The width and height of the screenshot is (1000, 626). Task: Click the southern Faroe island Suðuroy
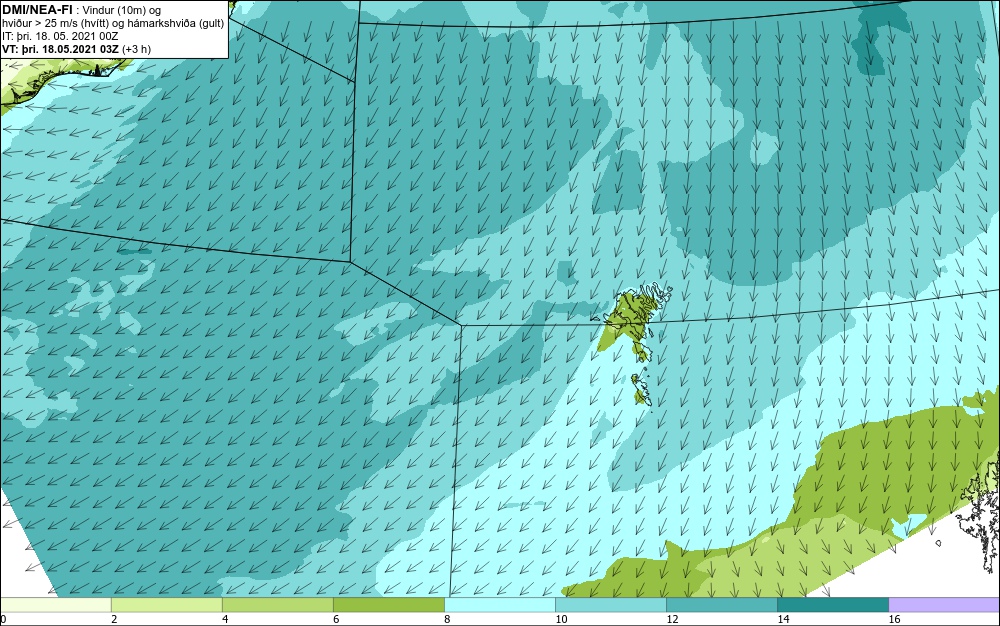click(x=640, y=390)
